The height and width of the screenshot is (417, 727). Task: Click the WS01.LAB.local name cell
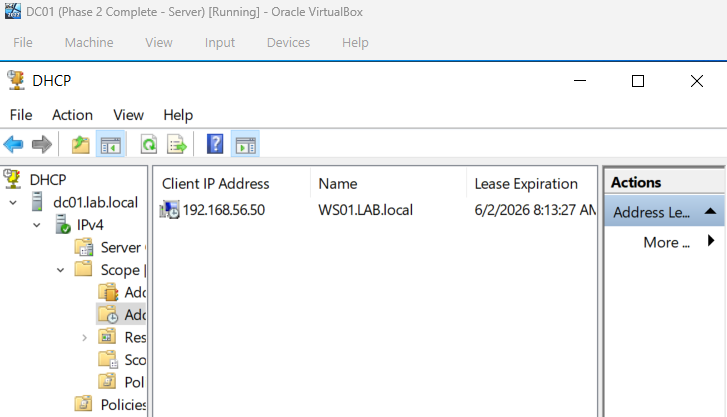pos(365,210)
